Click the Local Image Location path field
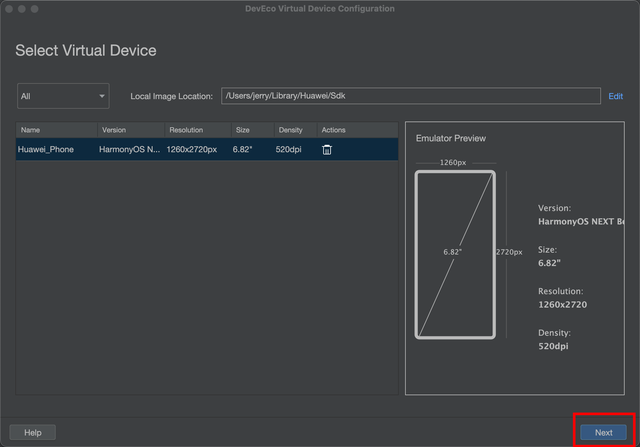Image resolution: width=640 pixels, height=447 pixels. click(411, 96)
